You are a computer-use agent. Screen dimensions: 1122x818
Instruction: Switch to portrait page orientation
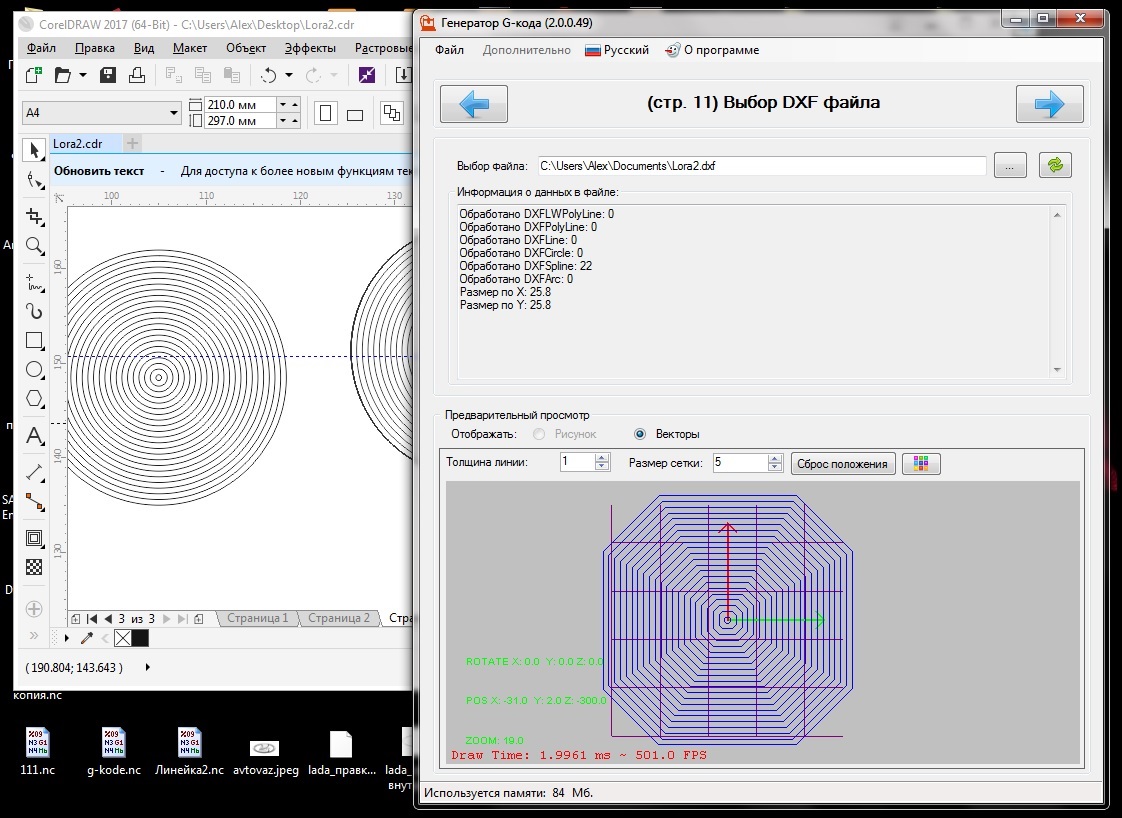(326, 113)
